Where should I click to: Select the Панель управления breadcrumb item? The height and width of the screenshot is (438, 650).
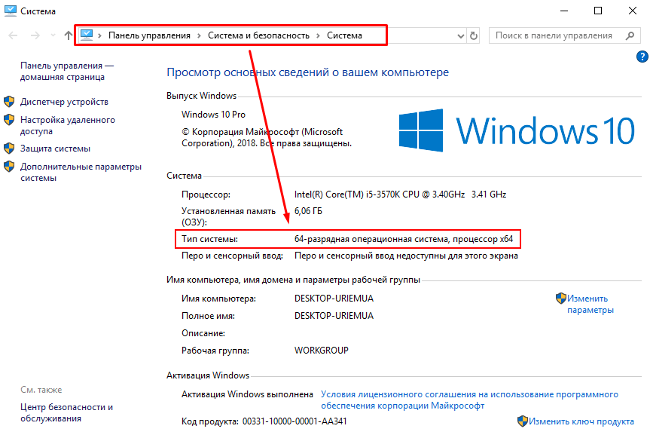[150, 35]
